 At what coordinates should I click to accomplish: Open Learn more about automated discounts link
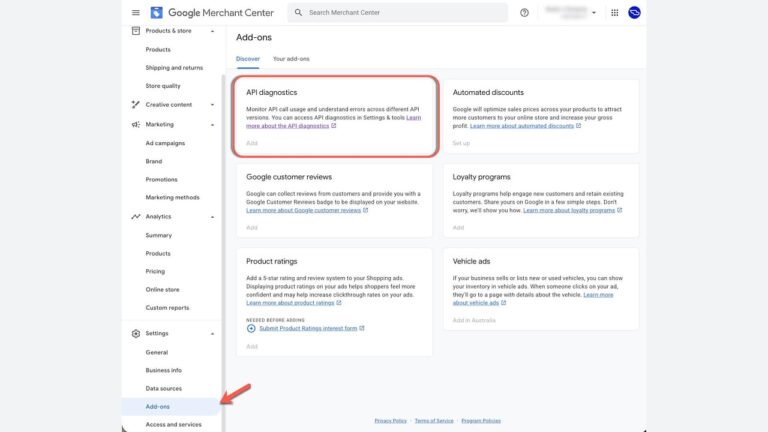(x=522, y=126)
